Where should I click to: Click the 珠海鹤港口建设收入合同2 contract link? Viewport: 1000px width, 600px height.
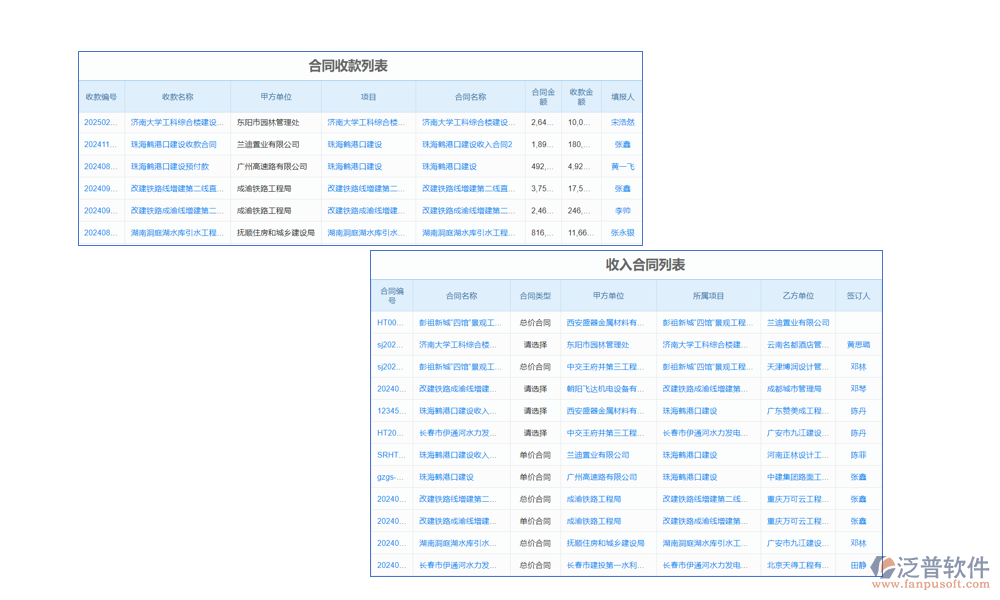[x=466, y=144]
